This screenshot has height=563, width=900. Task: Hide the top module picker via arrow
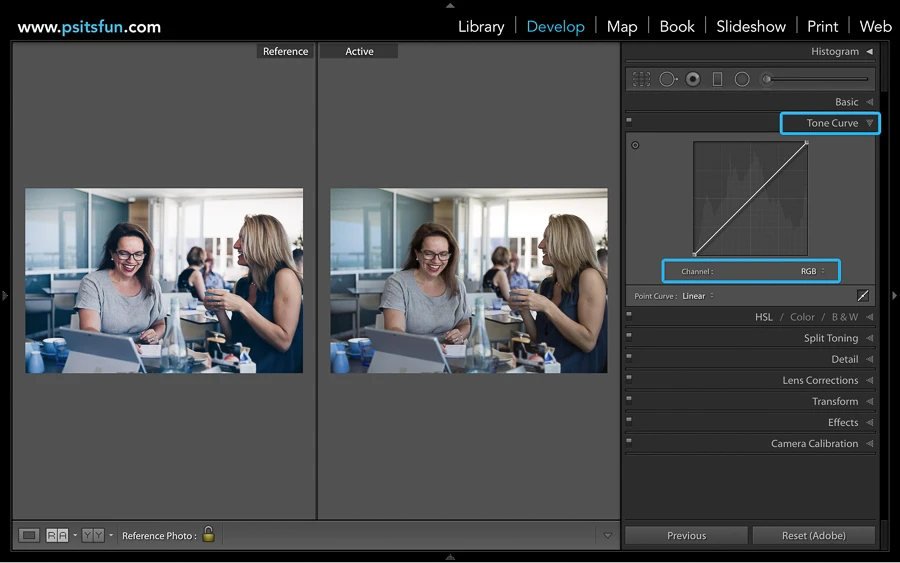pos(450,5)
